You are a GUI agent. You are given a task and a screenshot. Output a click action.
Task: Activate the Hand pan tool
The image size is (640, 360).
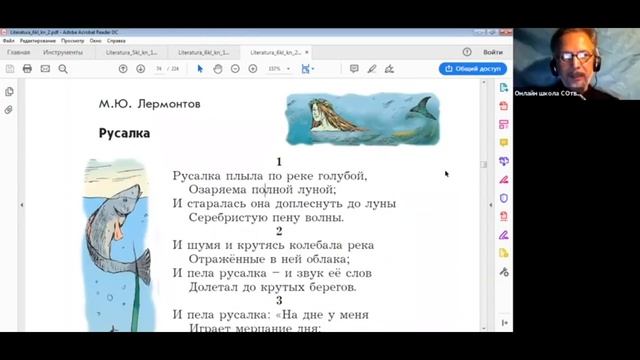click(218, 69)
